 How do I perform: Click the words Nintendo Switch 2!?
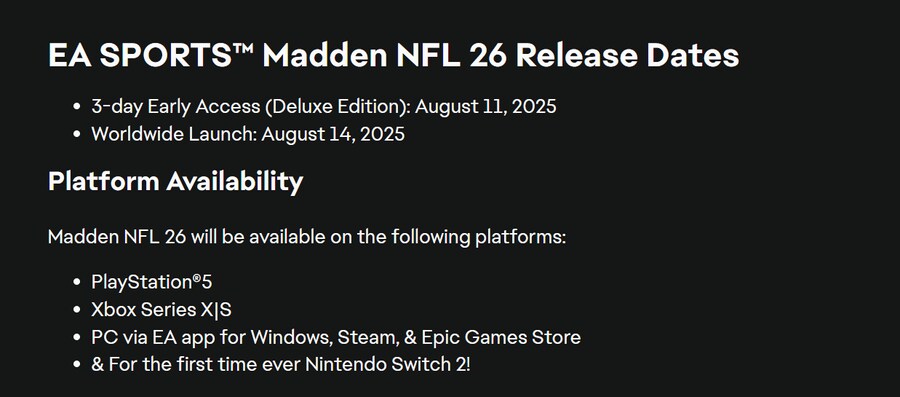point(387,365)
